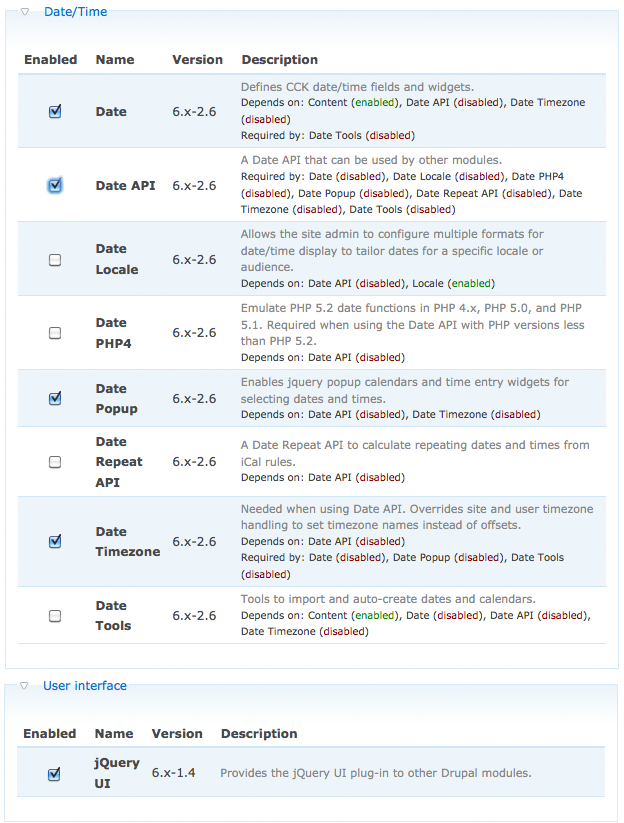624x823 pixels.
Task: Disable the Date Popup module checkbox
Action: [x=55, y=398]
